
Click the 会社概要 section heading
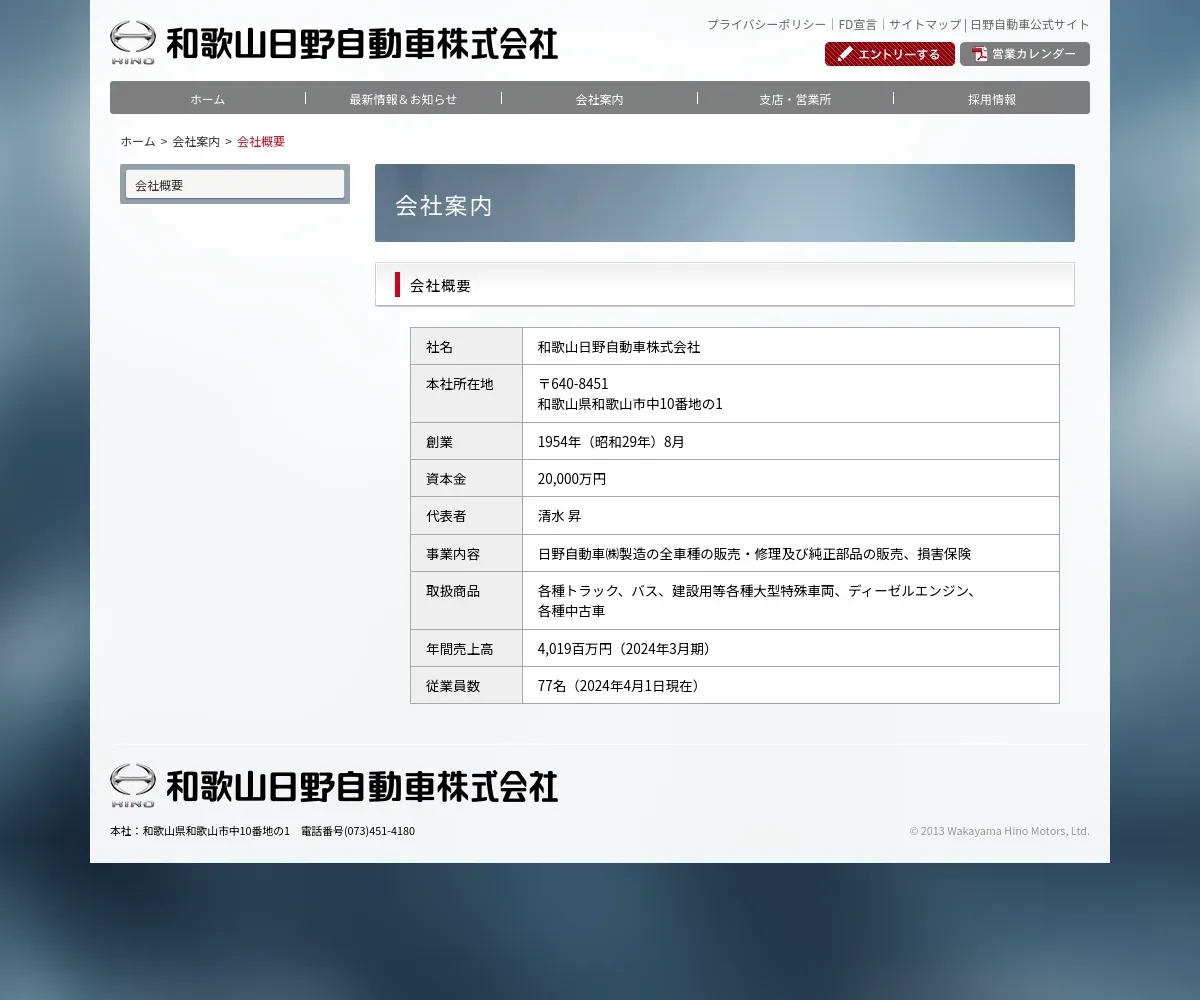[x=440, y=285]
